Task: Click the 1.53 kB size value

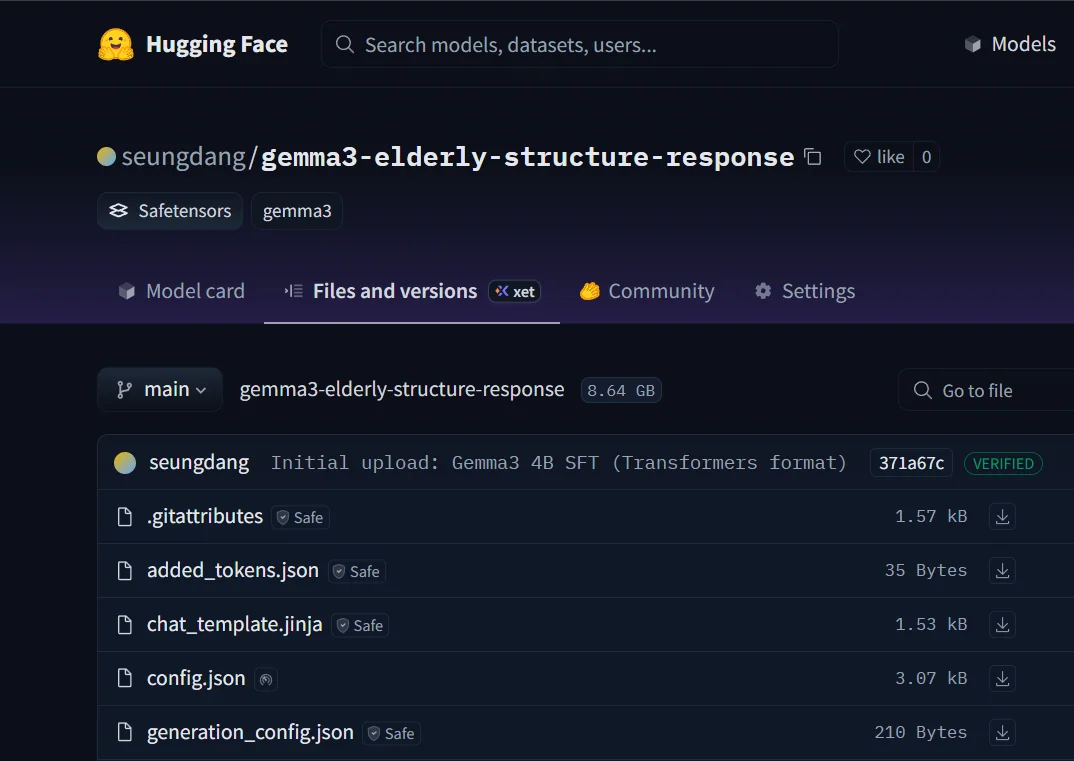Action: [931, 625]
